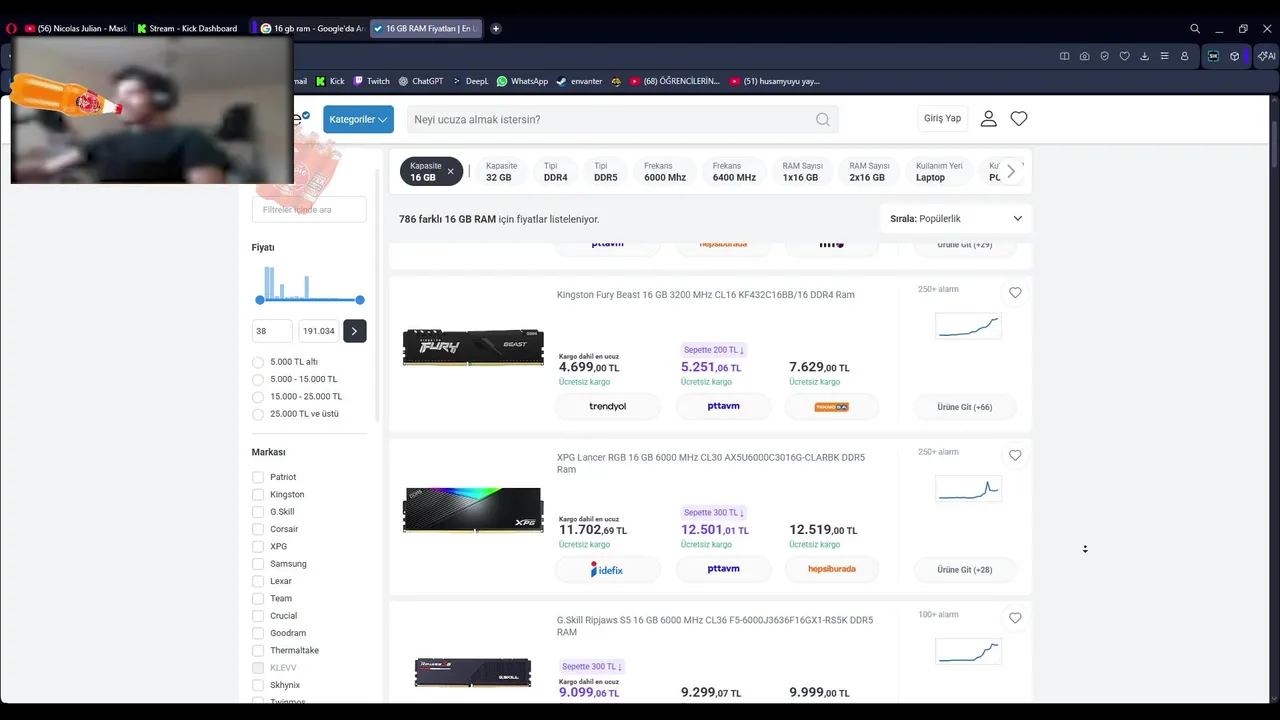1280x720 pixels.
Task: Click the browser profile account icon
Action: pos(1184,56)
